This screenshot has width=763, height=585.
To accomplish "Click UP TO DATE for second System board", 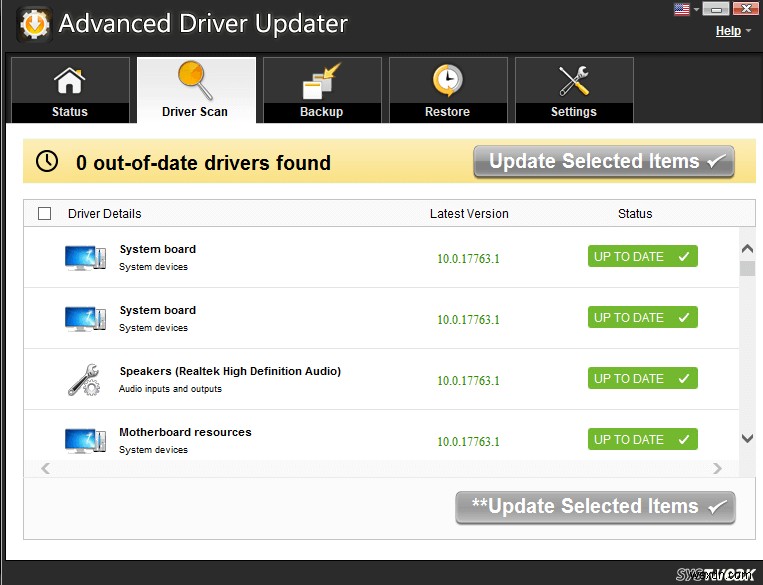I will (643, 317).
